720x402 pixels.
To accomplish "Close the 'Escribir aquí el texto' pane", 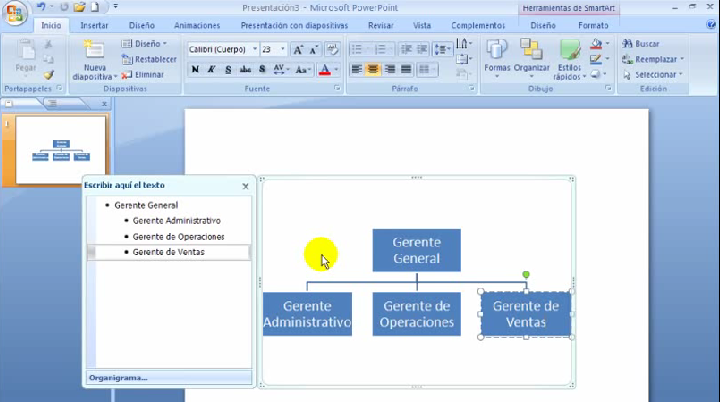I will pos(245,186).
